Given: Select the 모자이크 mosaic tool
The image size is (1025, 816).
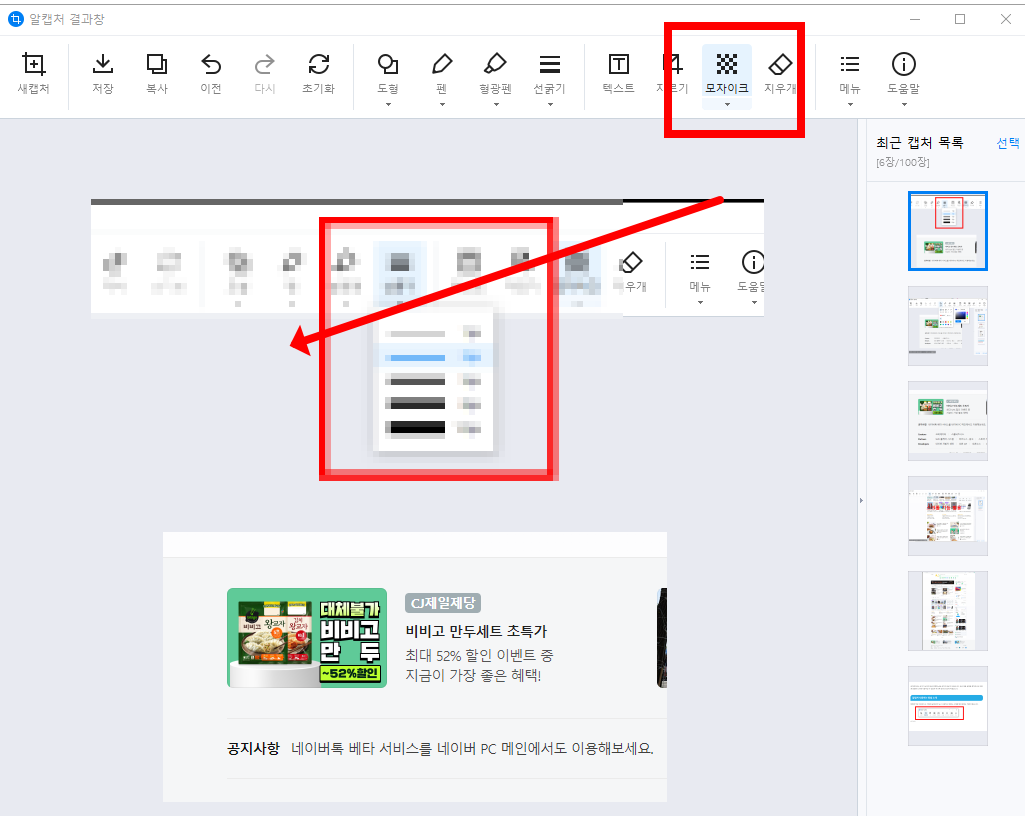Looking at the screenshot, I should point(726,68).
